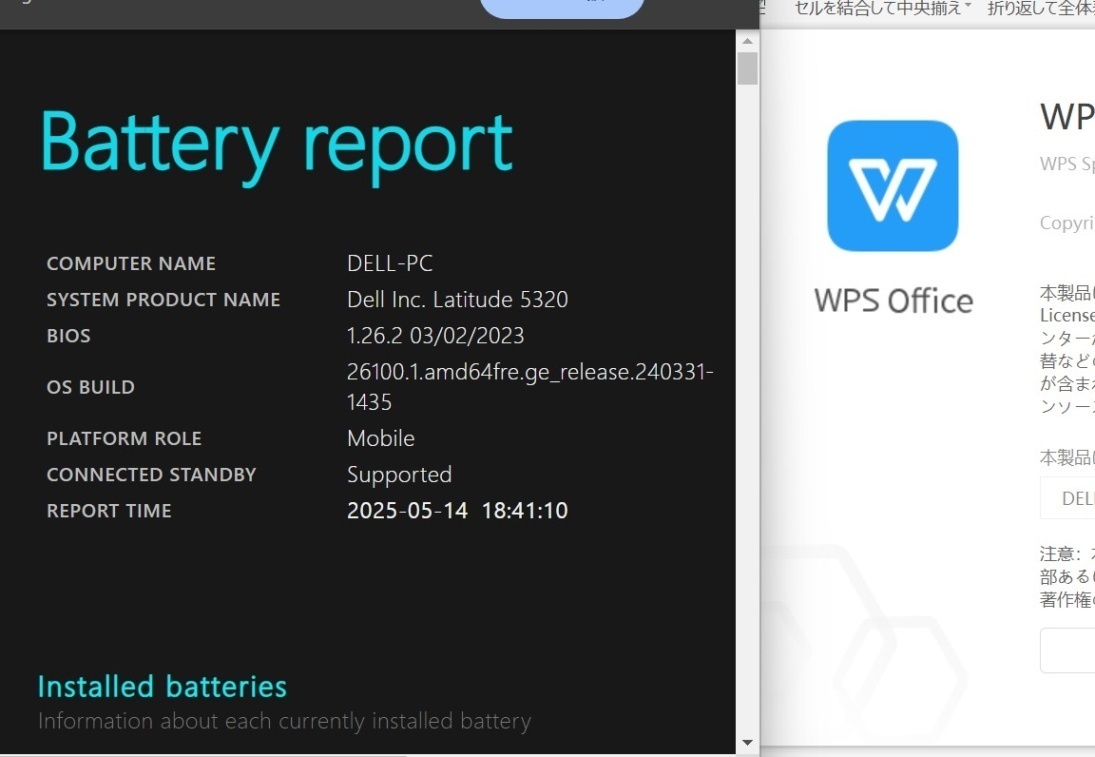The height and width of the screenshot is (757, 1095).
Task: Click the DEL input field in WPS dialog
Action: pos(1068,498)
